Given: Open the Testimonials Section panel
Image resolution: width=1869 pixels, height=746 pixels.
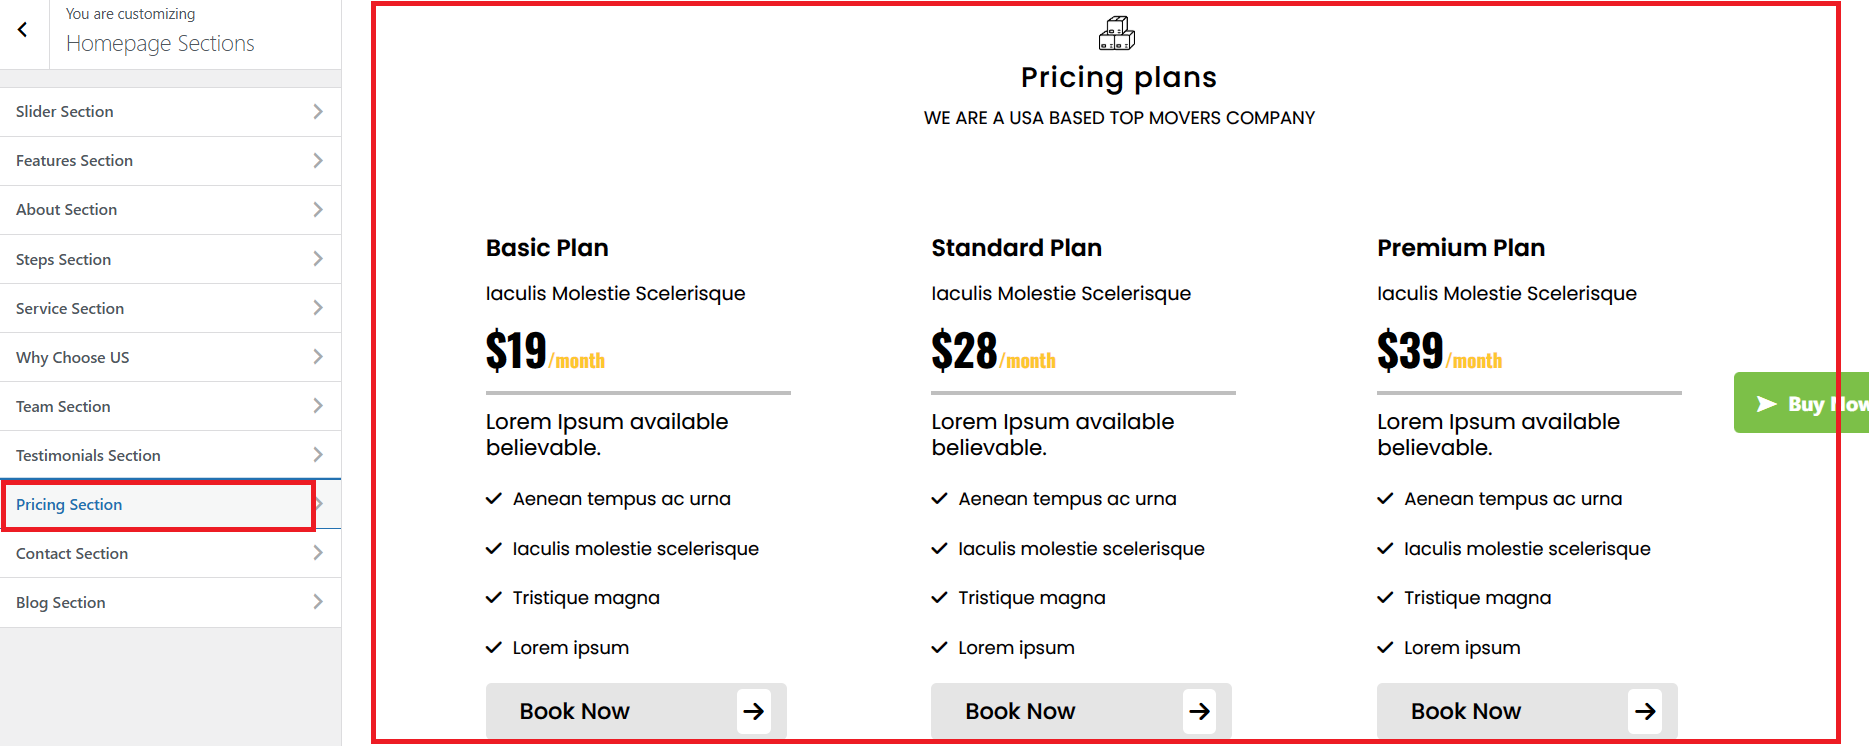Looking at the screenshot, I should coord(88,455).
